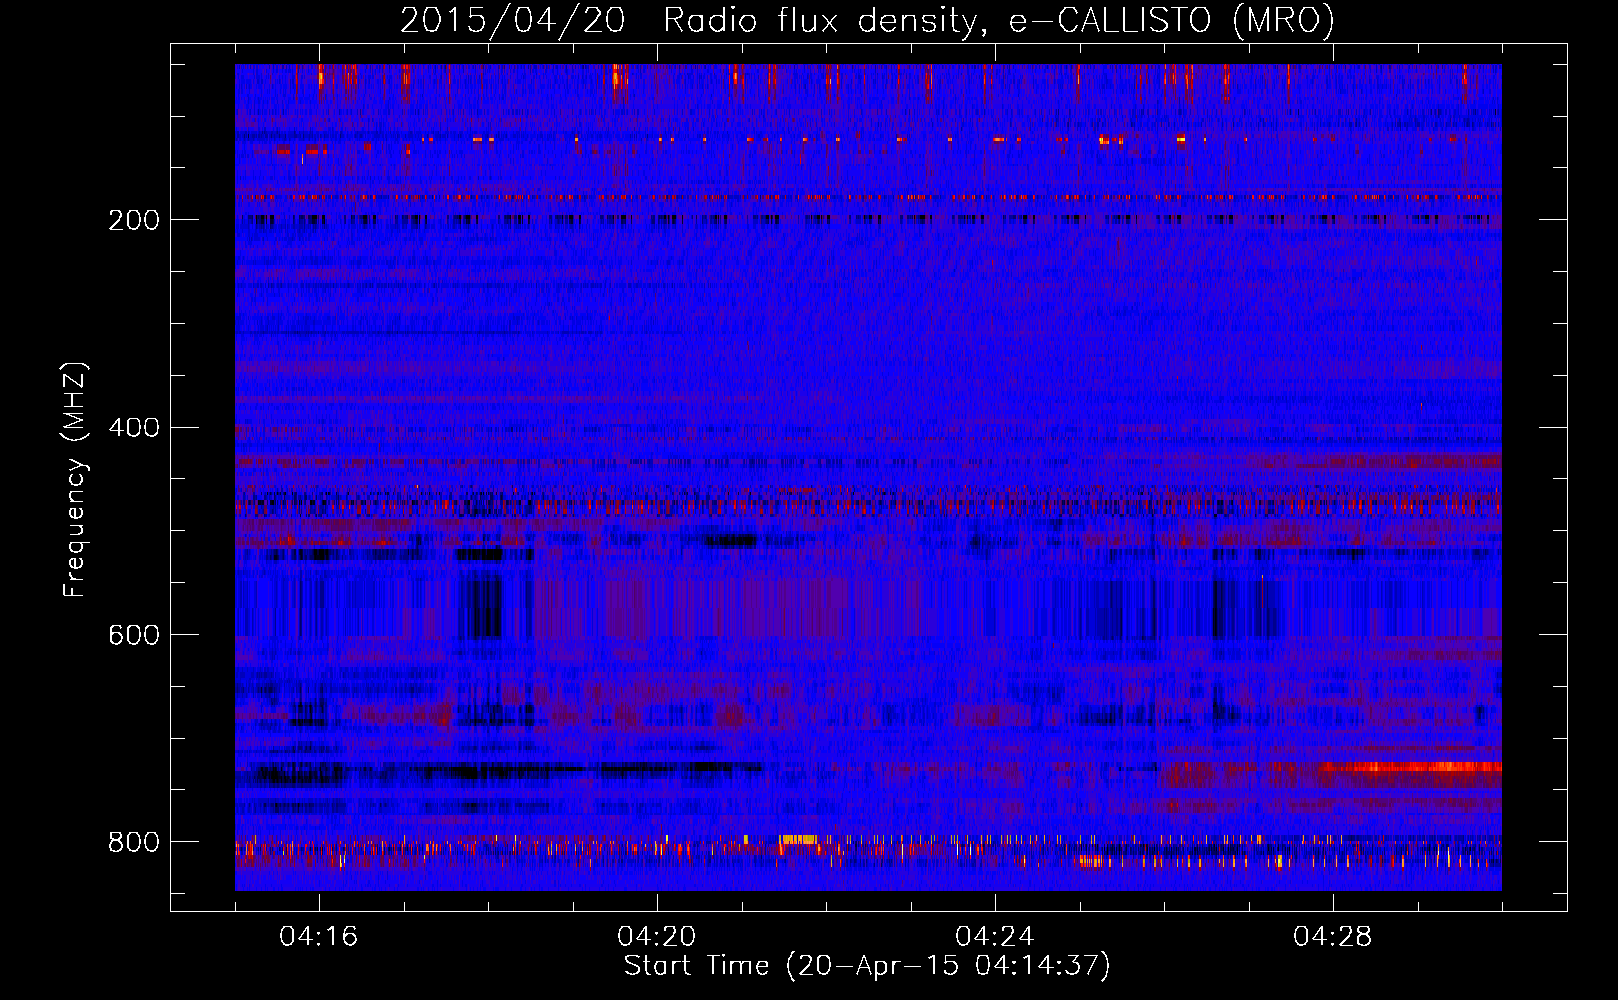Image resolution: width=1618 pixels, height=1000 pixels.
Task: Click the 400 frequency tick label
Action: tap(134, 428)
